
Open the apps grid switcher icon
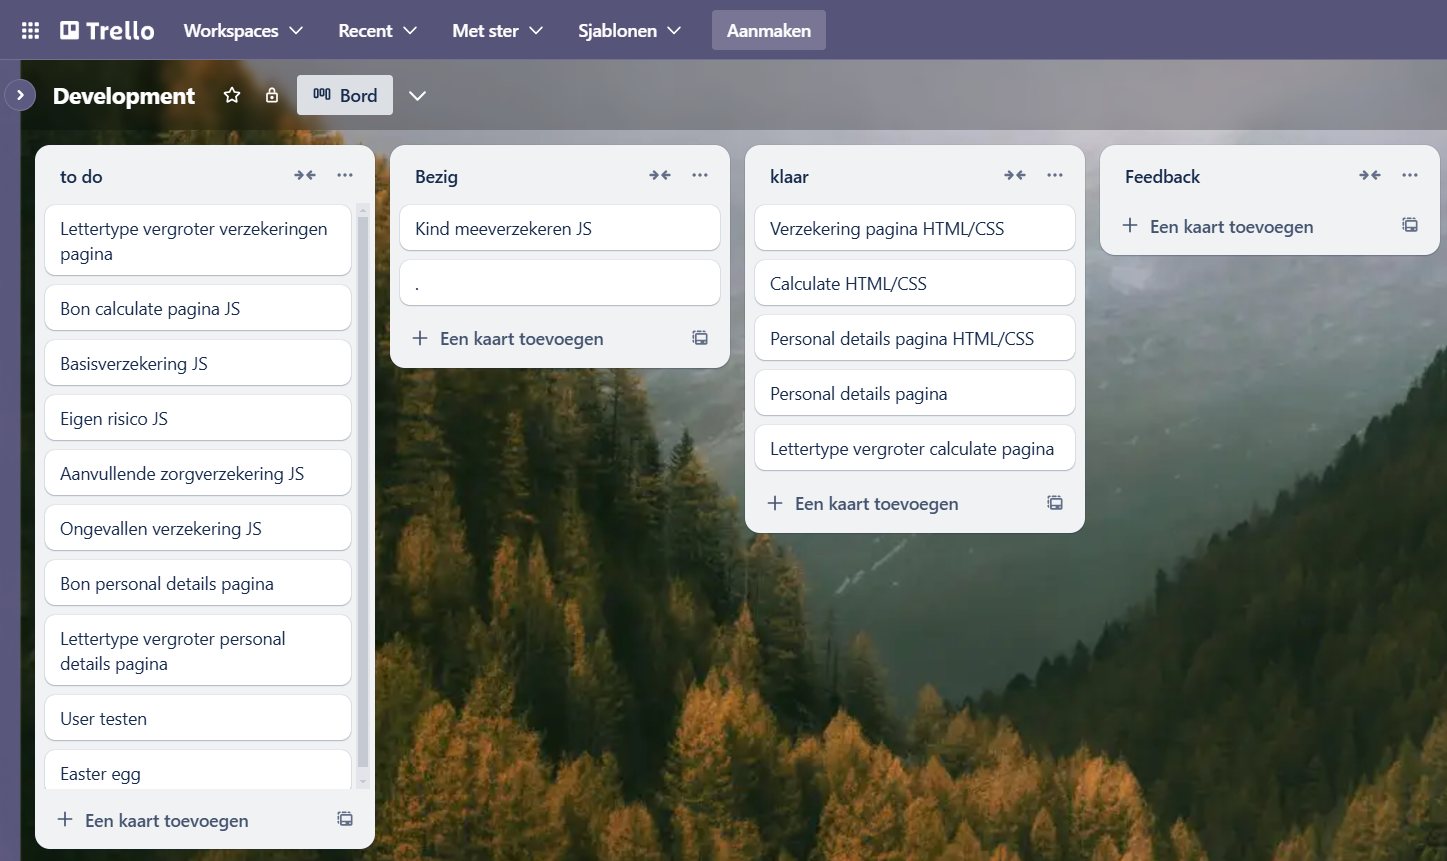tap(30, 30)
